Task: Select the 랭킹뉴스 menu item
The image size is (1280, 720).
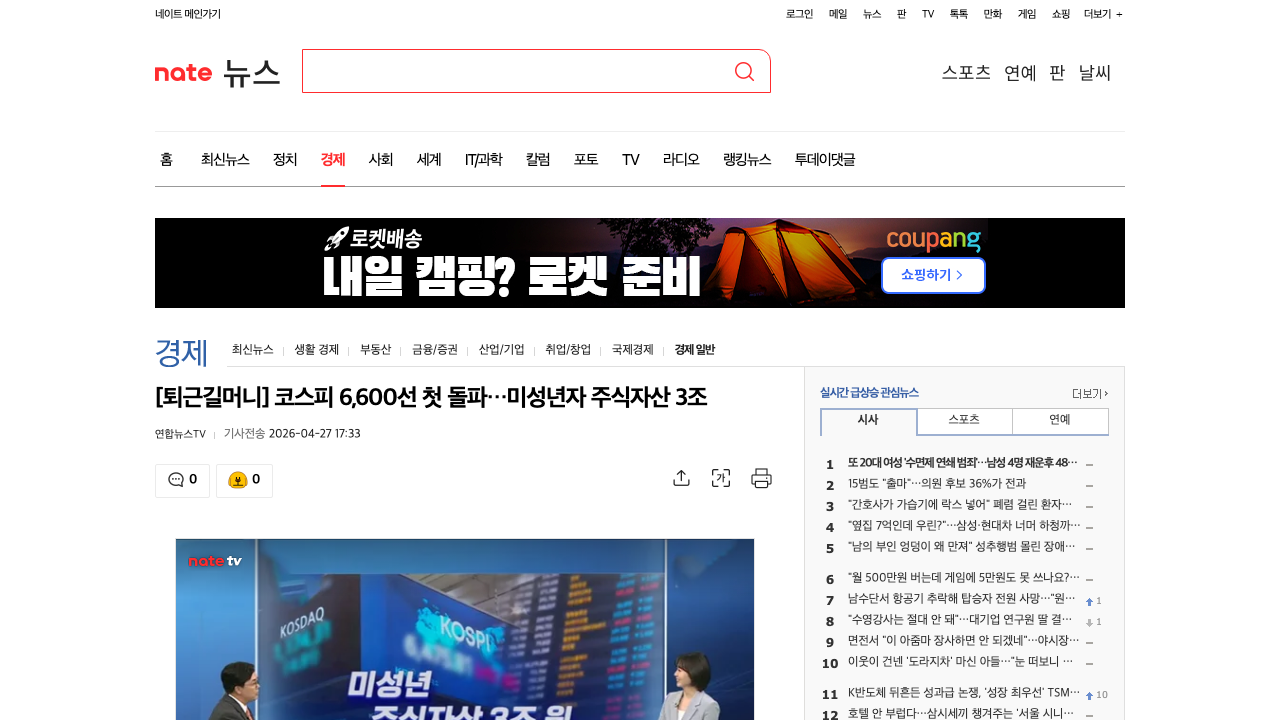Action: coord(747,159)
